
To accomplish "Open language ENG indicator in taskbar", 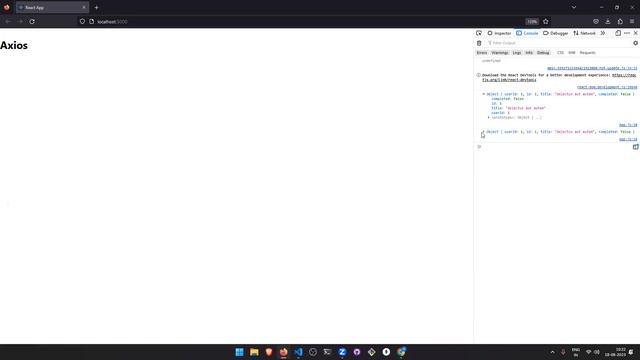I will point(576,352).
